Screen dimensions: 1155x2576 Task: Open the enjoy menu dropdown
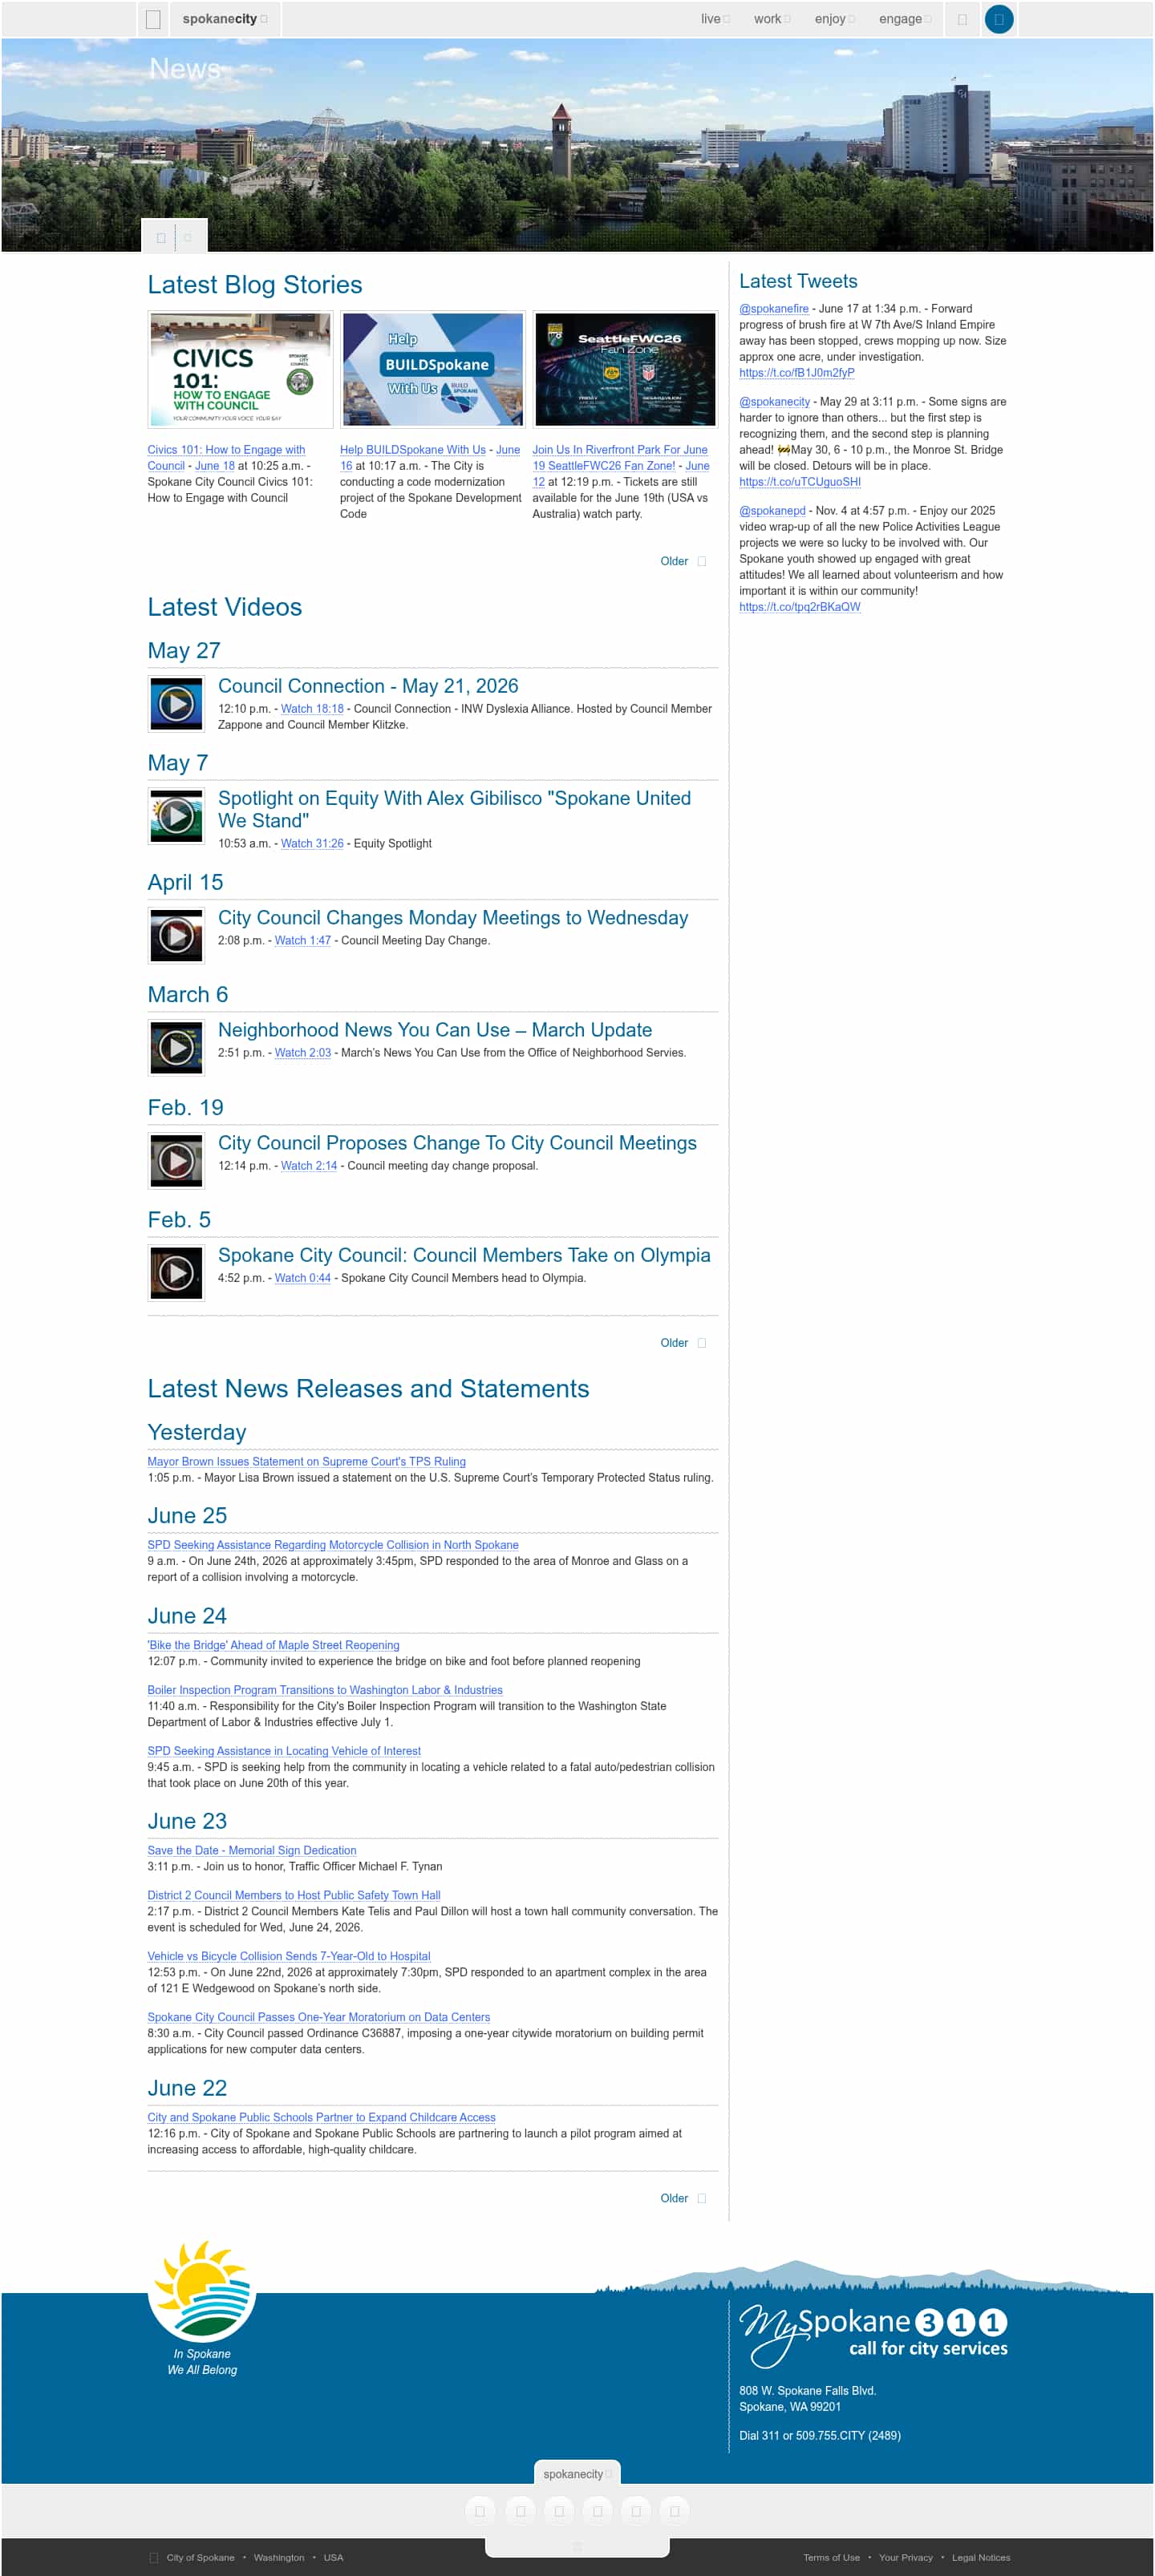pyautogui.click(x=834, y=19)
